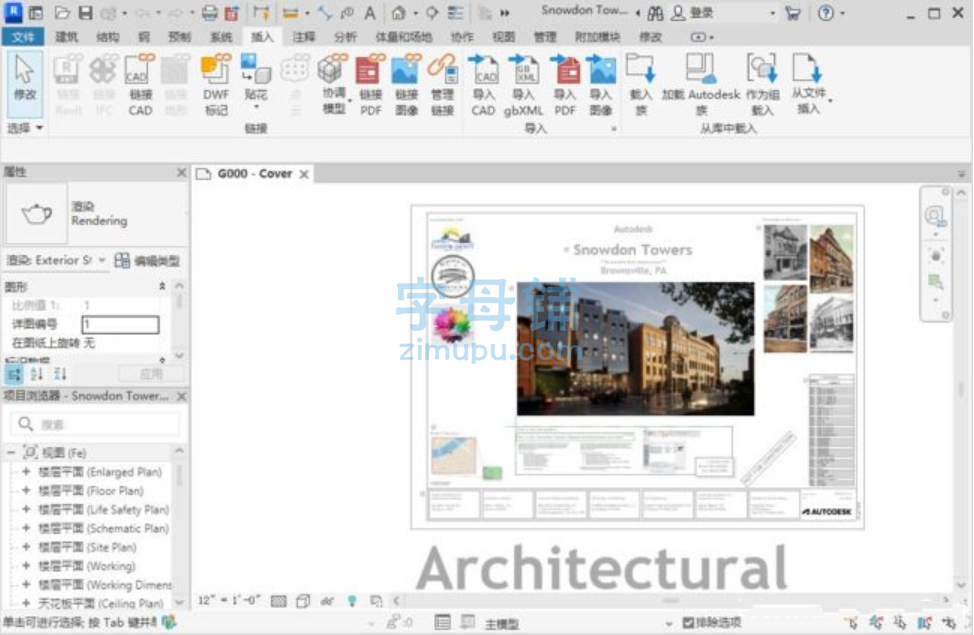Click the navigation wheel icon on the right
Viewport: 974px width, 635px height.
click(x=934, y=216)
